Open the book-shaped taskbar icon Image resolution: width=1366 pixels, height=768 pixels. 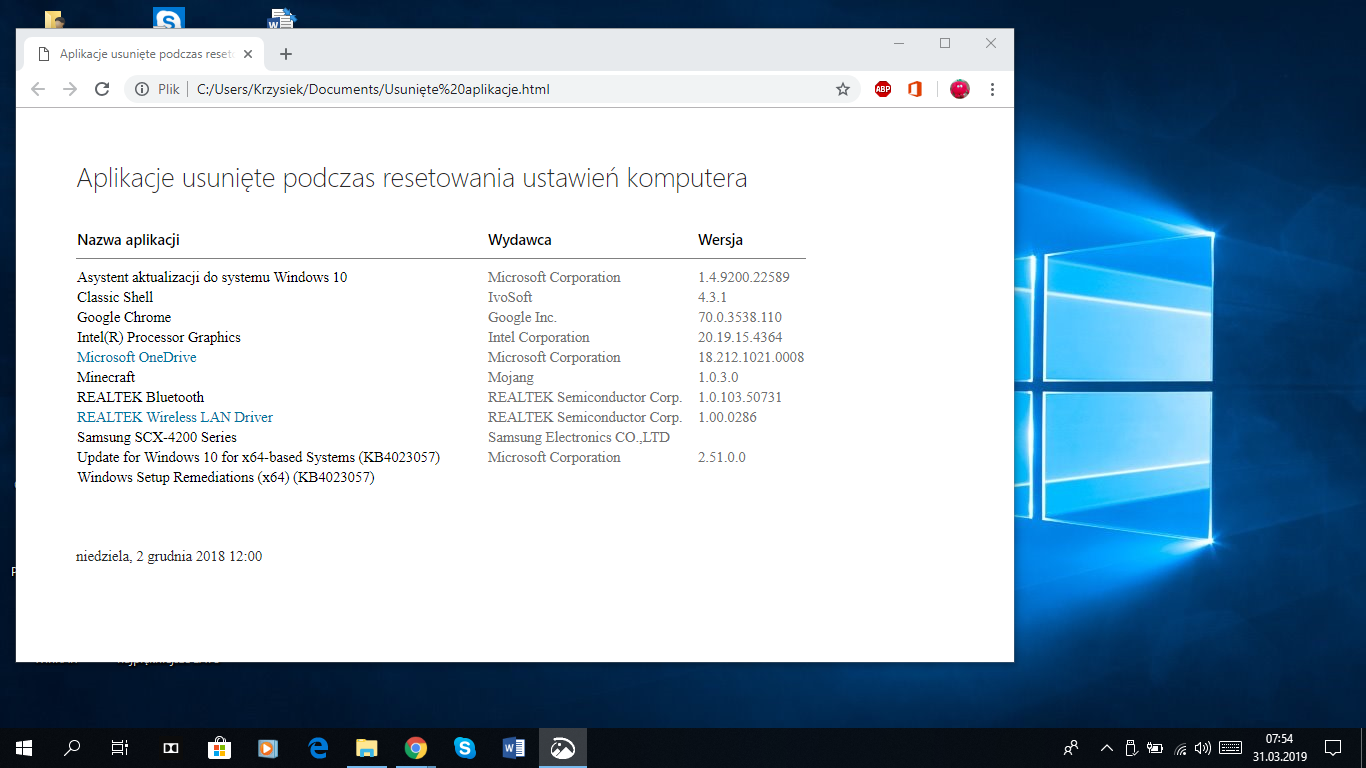pos(170,747)
